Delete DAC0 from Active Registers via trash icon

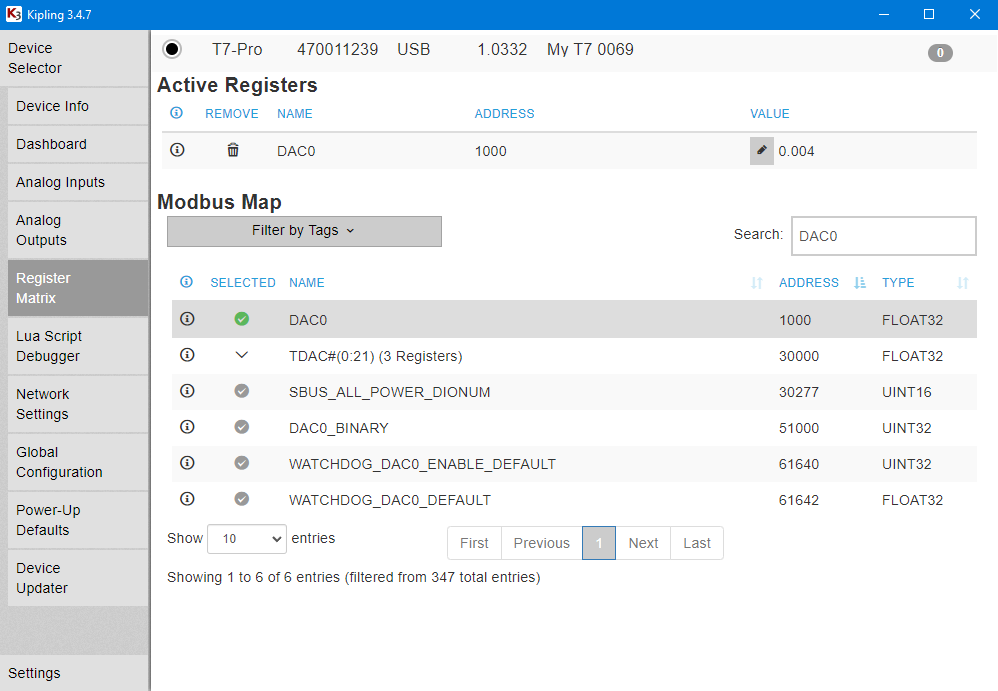[233, 150]
